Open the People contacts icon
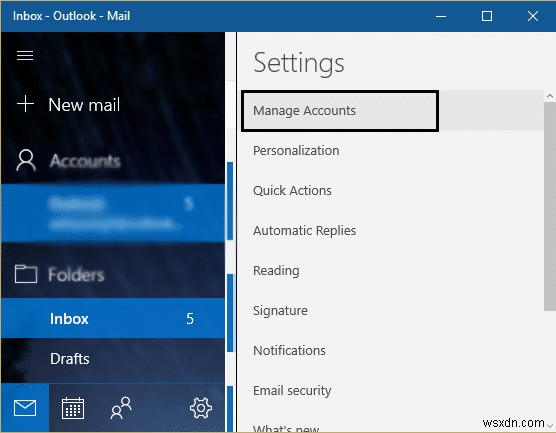Viewport: 556px width, 433px height. 121,408
